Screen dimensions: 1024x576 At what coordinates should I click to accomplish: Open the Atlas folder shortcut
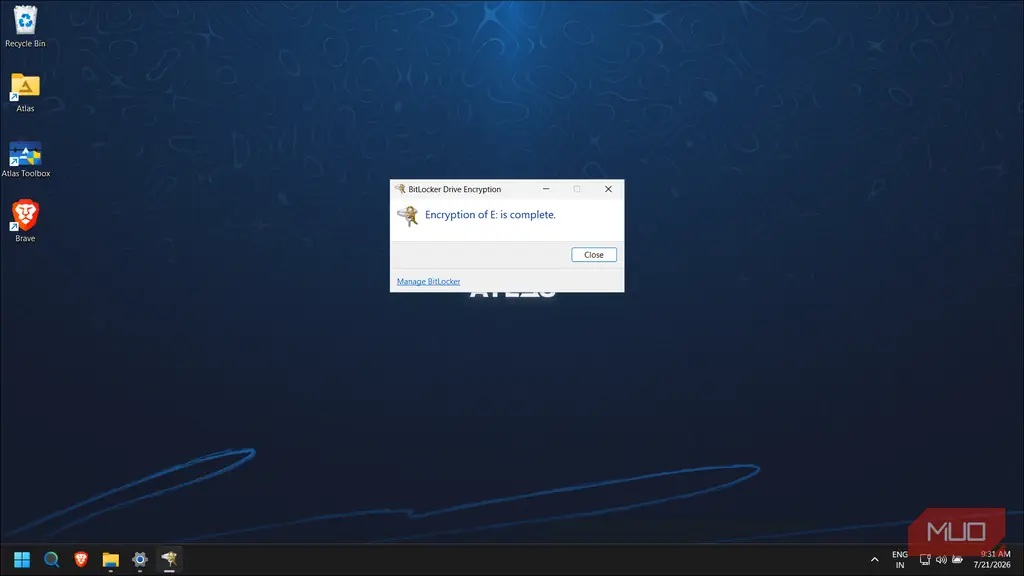tap(25, 92)
